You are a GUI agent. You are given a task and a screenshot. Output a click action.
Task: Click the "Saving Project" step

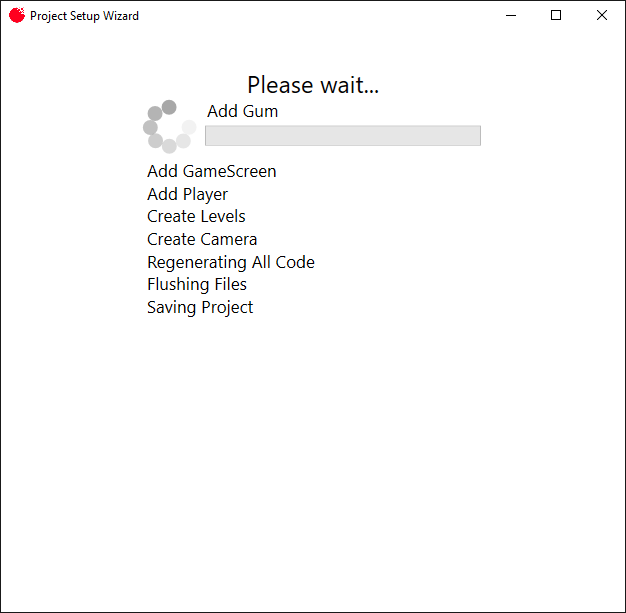[x=200, y=307]
